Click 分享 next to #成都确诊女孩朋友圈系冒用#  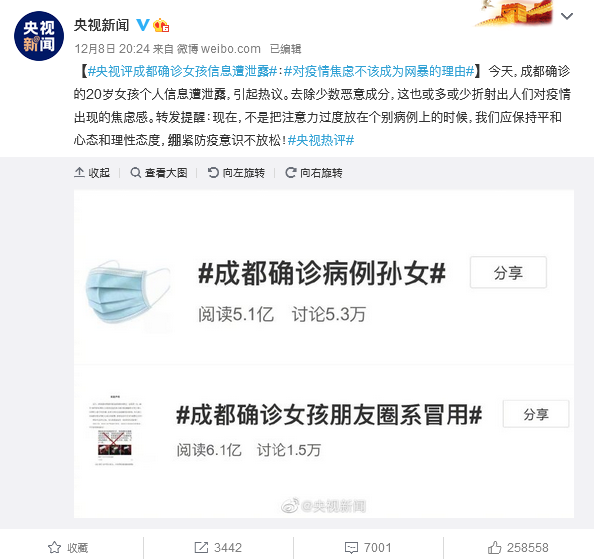pos(536,414)
